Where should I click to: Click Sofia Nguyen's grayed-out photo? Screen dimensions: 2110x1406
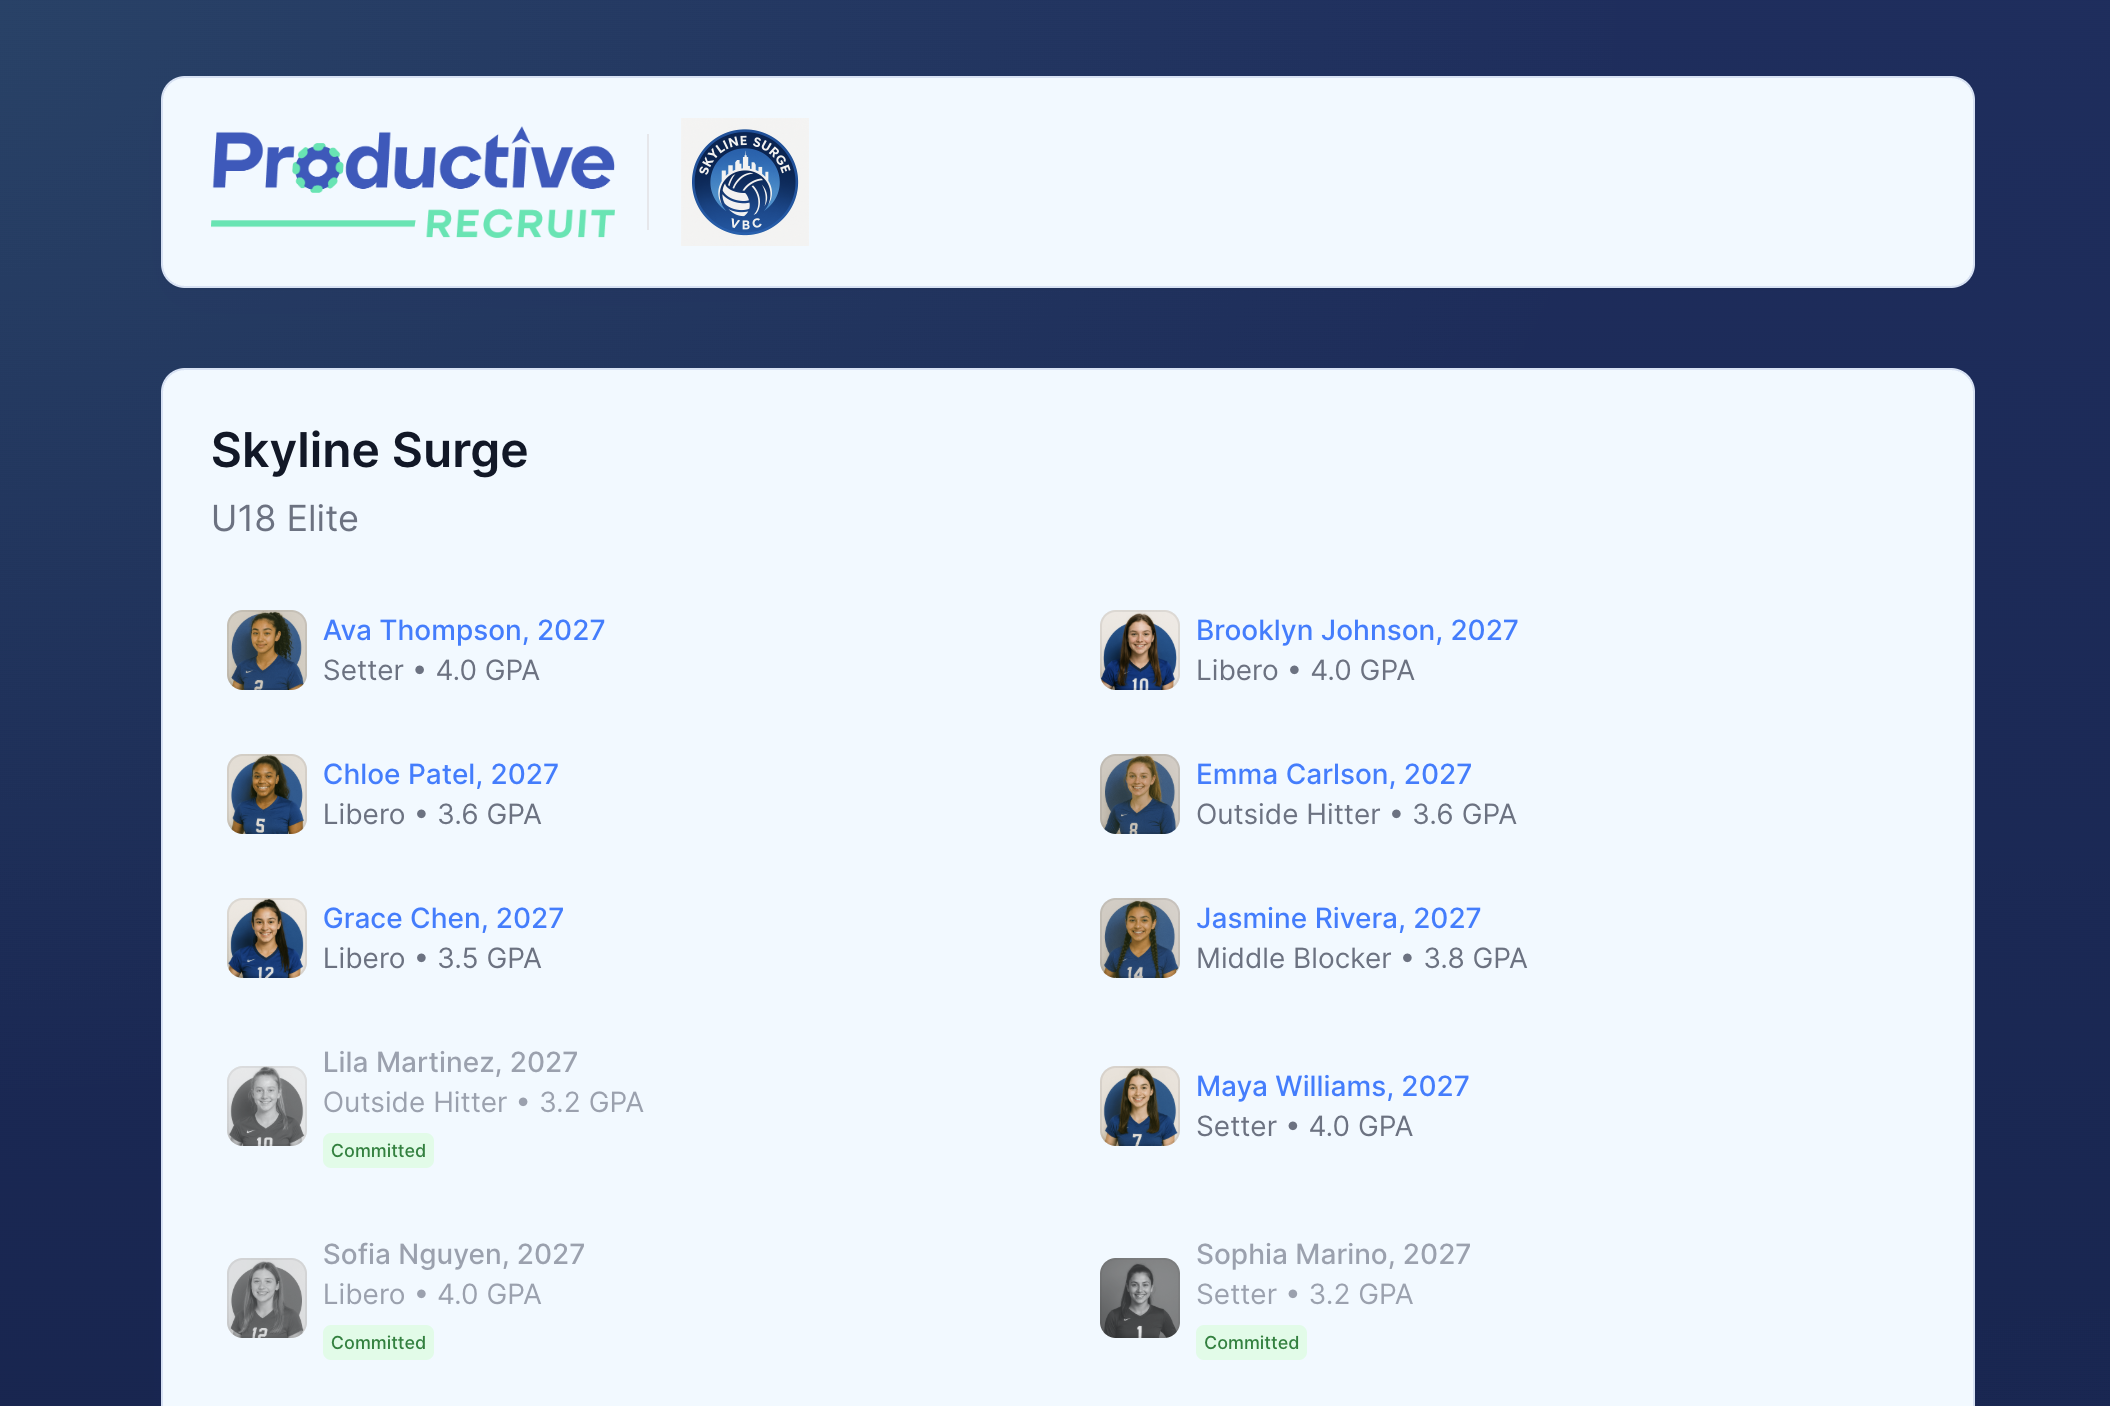click(x=266, y=1298)
